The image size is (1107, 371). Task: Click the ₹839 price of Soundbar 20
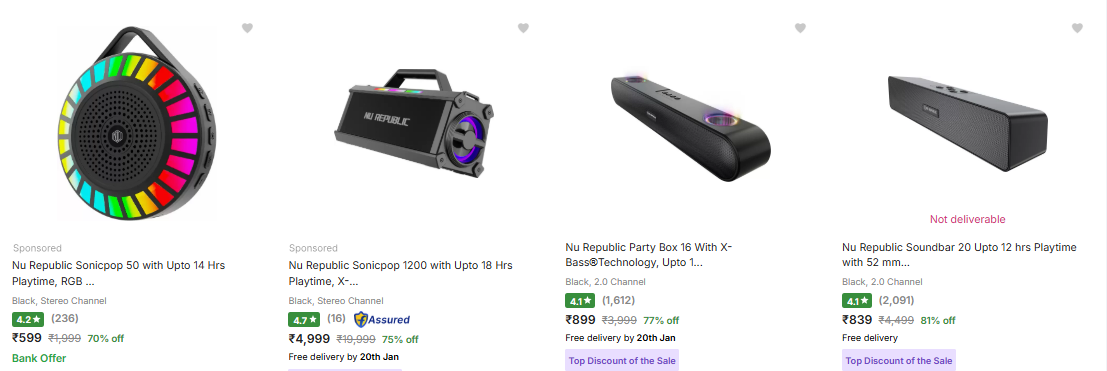coord(857,320)
